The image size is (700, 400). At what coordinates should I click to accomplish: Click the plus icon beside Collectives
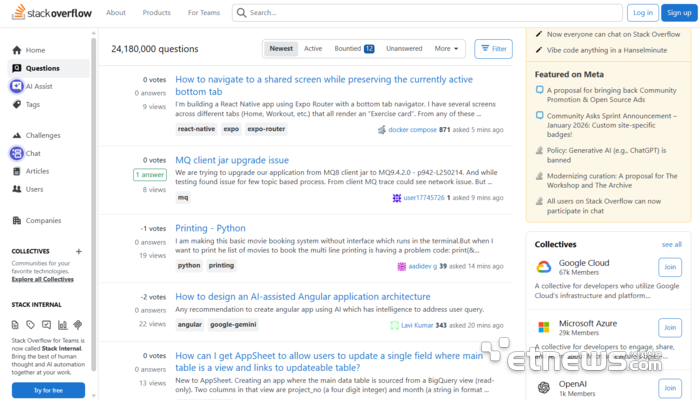pyautogui.click(x=79, y=251)
